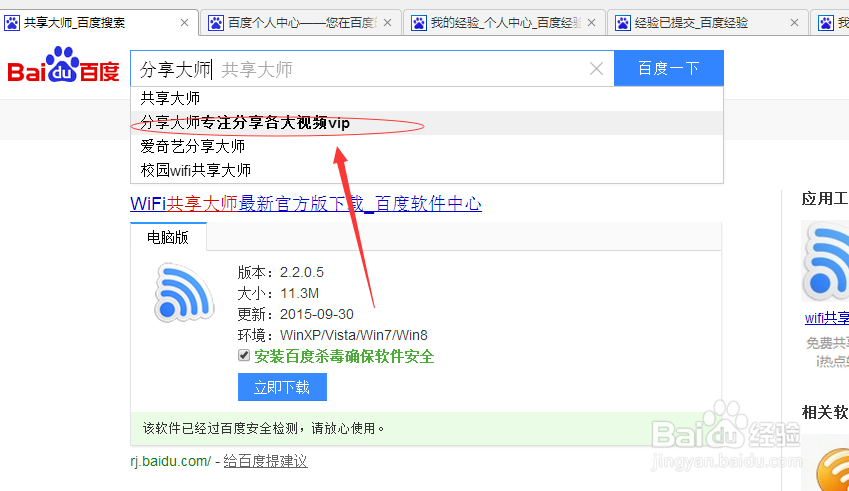This screenshot has height=491, width=849.
Task: Open the wifi共享 link in the sidebar
Action: 827,318
